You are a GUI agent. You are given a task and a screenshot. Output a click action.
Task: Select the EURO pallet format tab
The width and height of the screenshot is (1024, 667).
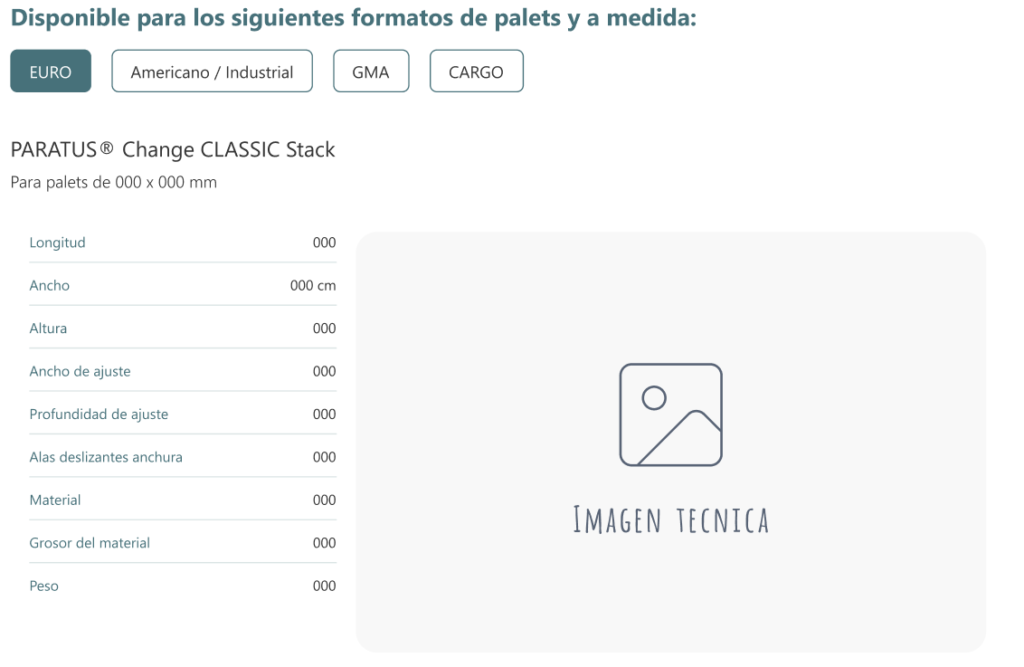click(x=51, y=72)
